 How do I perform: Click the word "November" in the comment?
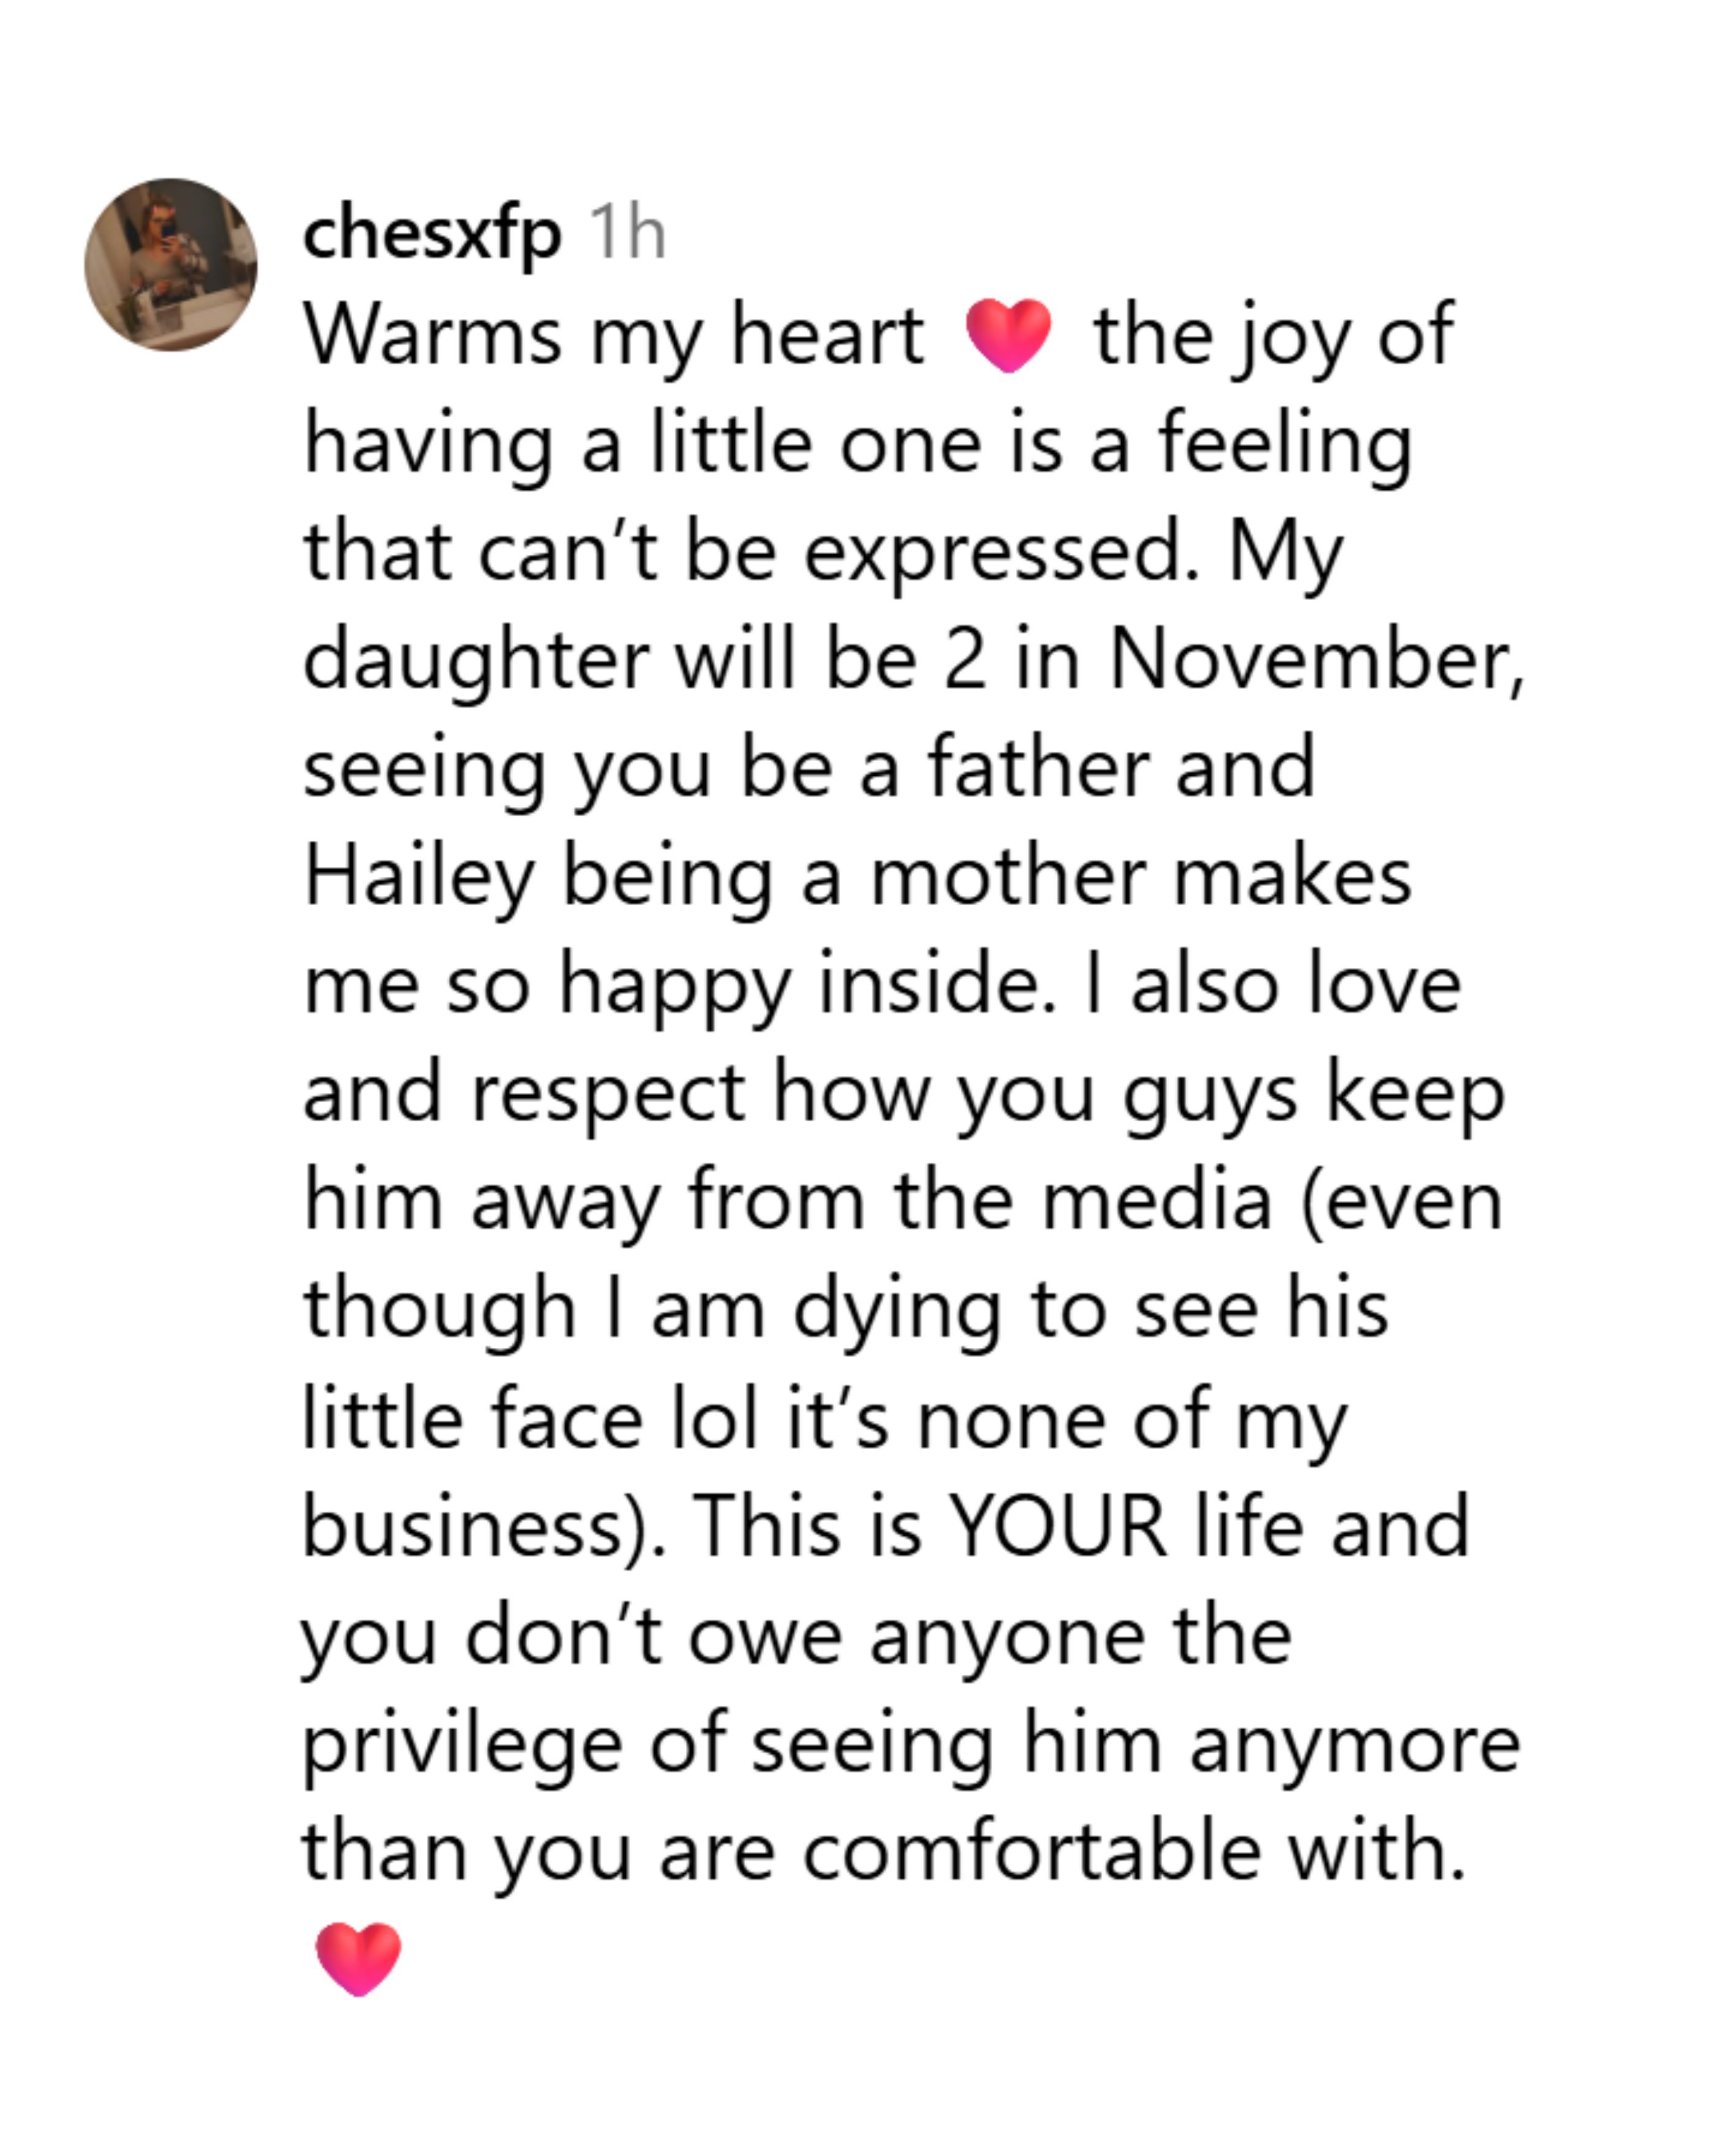click(1315, 661)
